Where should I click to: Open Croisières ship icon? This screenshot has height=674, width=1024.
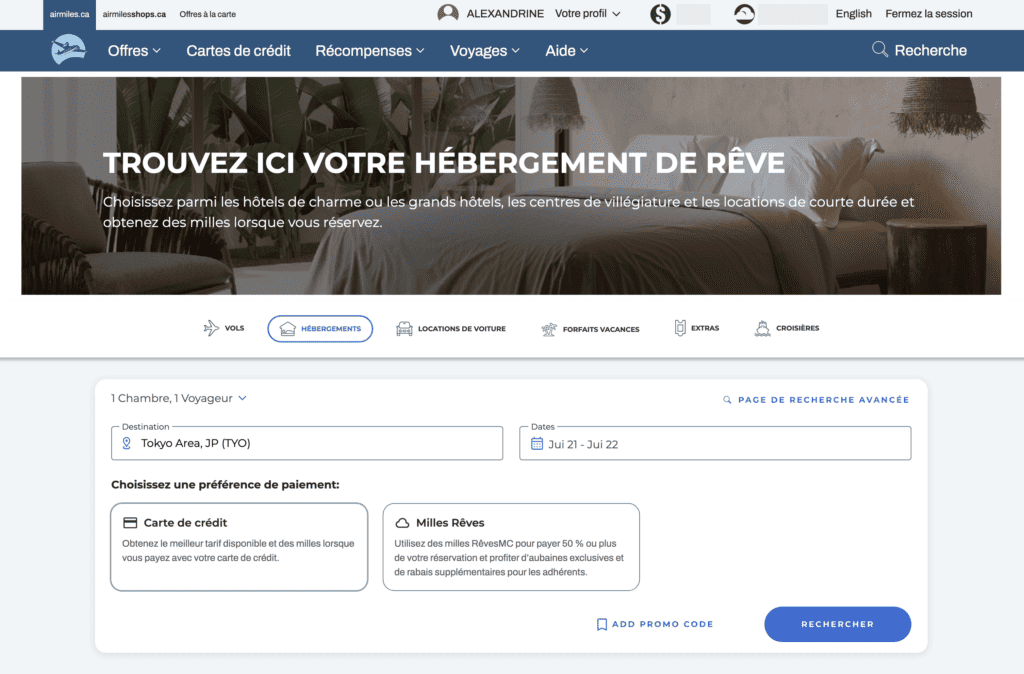click(x=760, y=327)
